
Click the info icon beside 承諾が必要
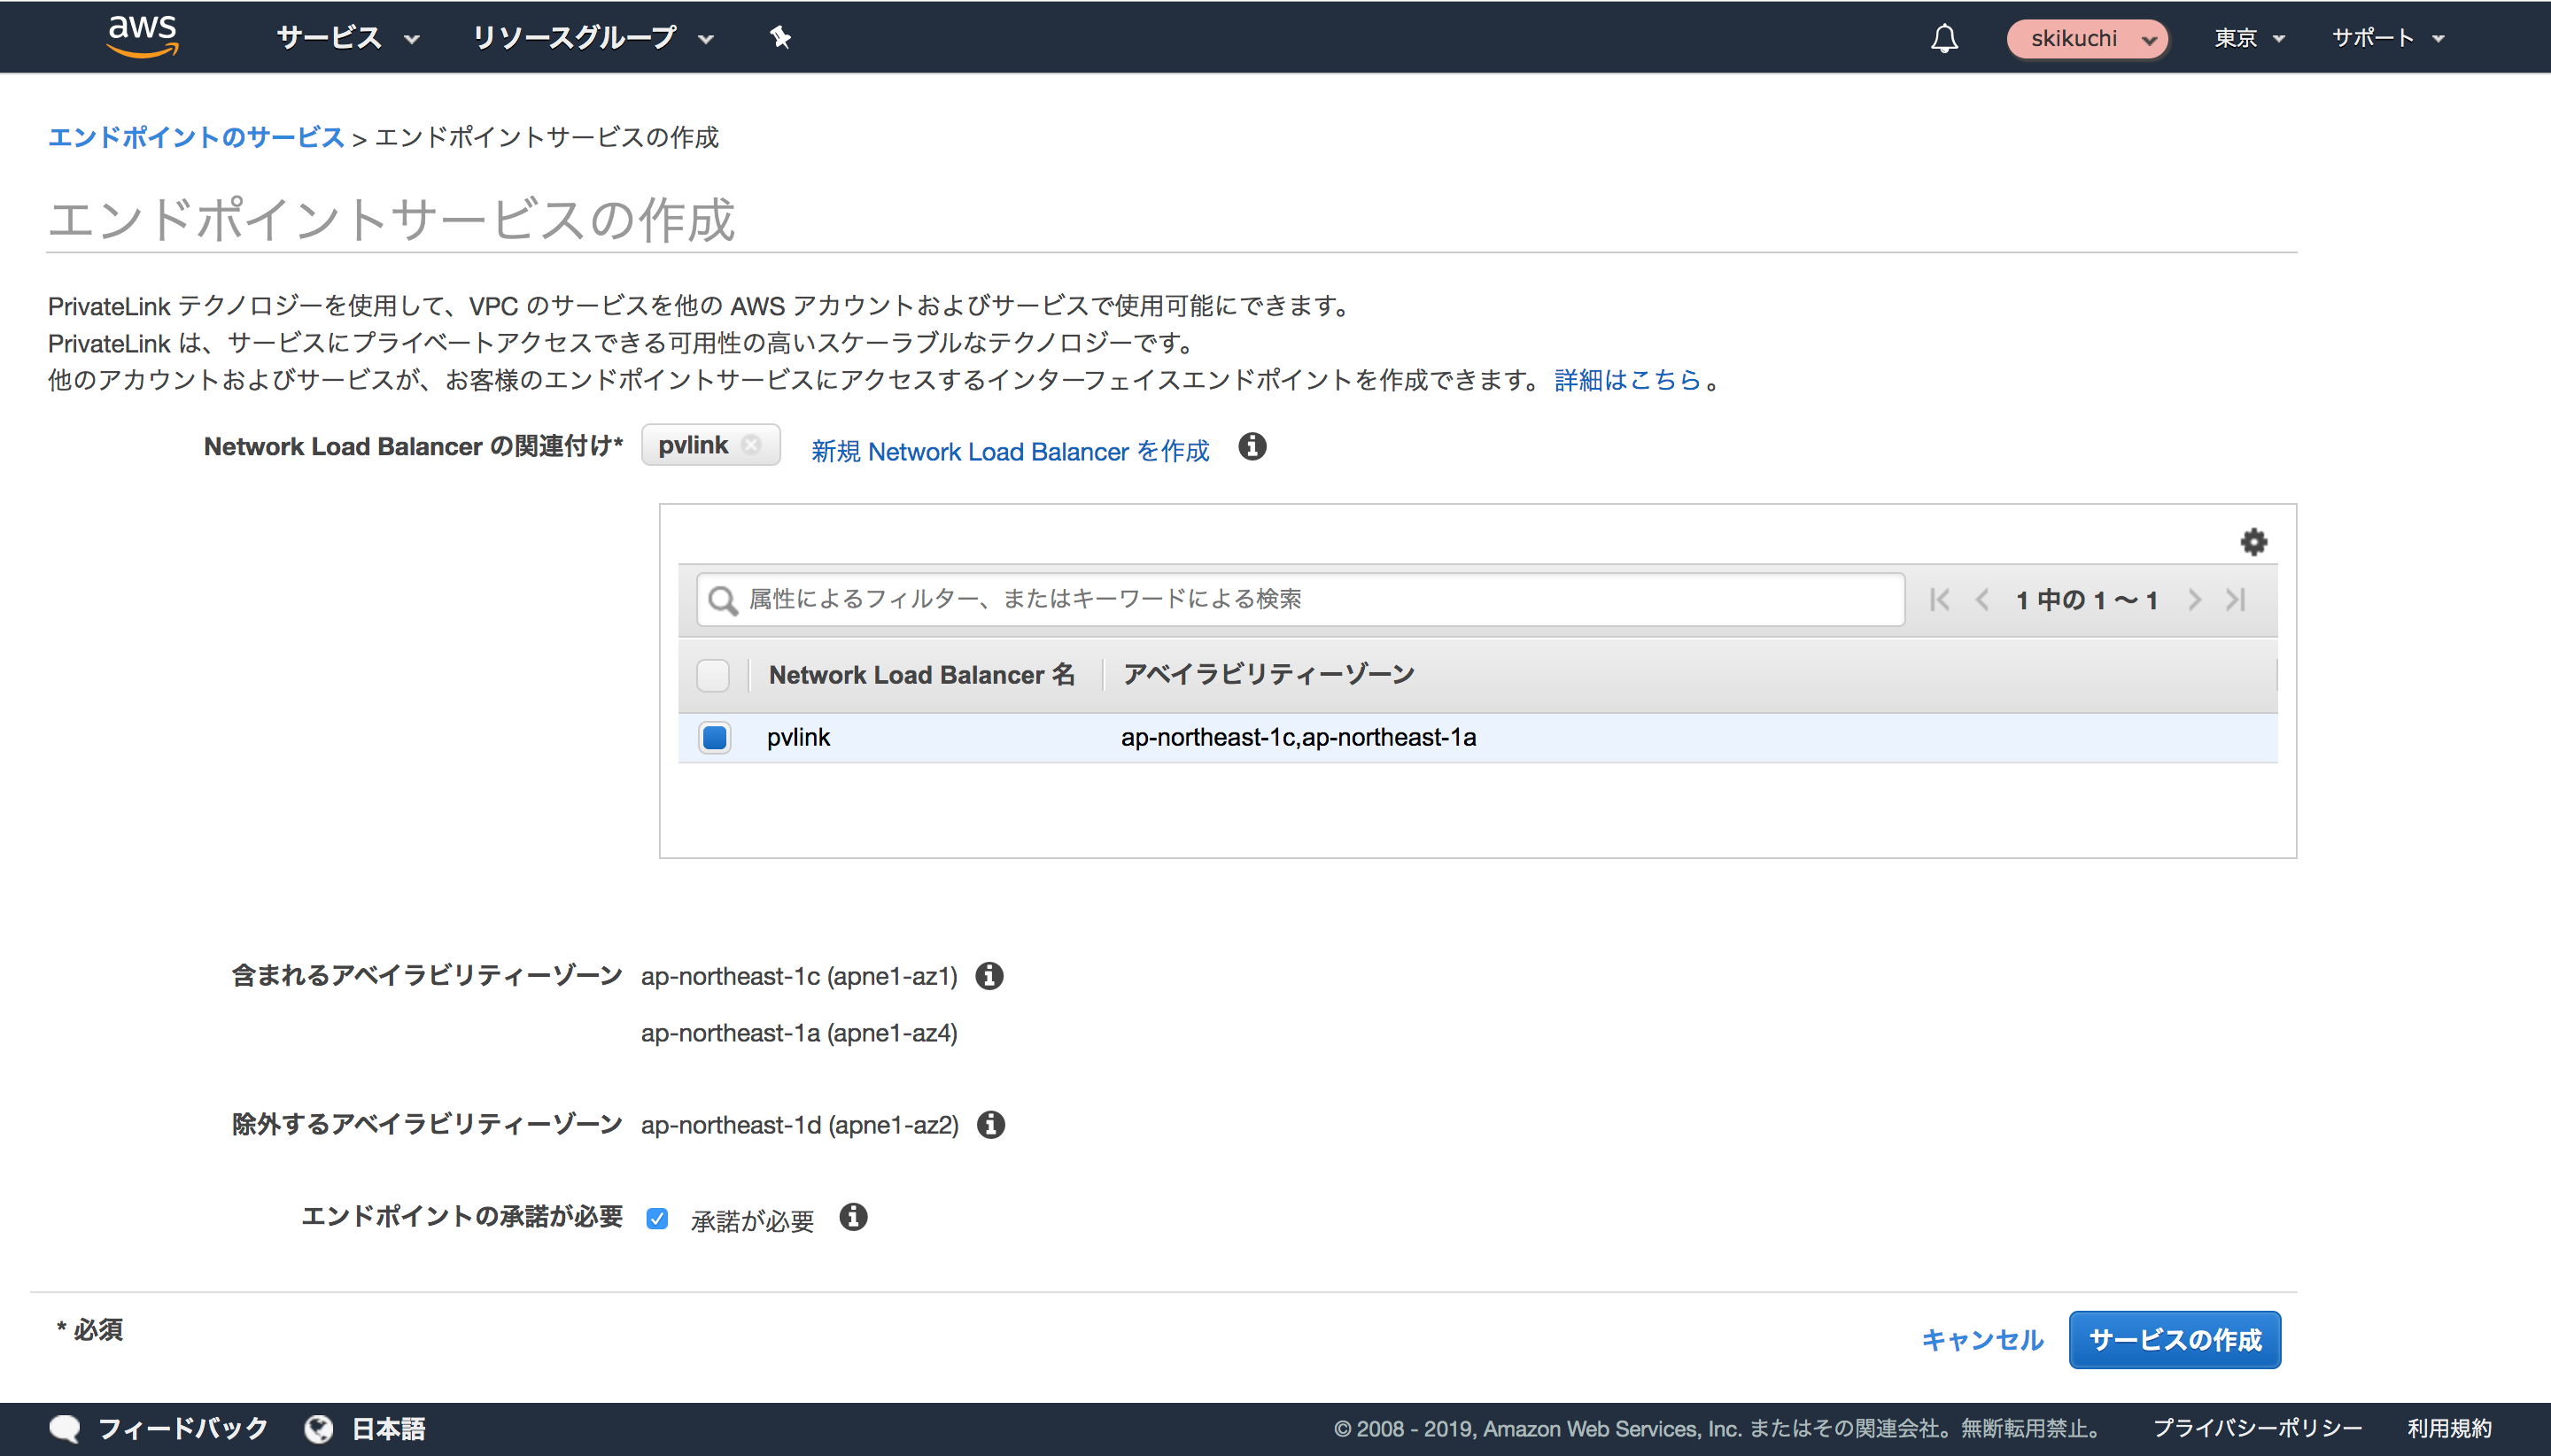coord(854,1218)
